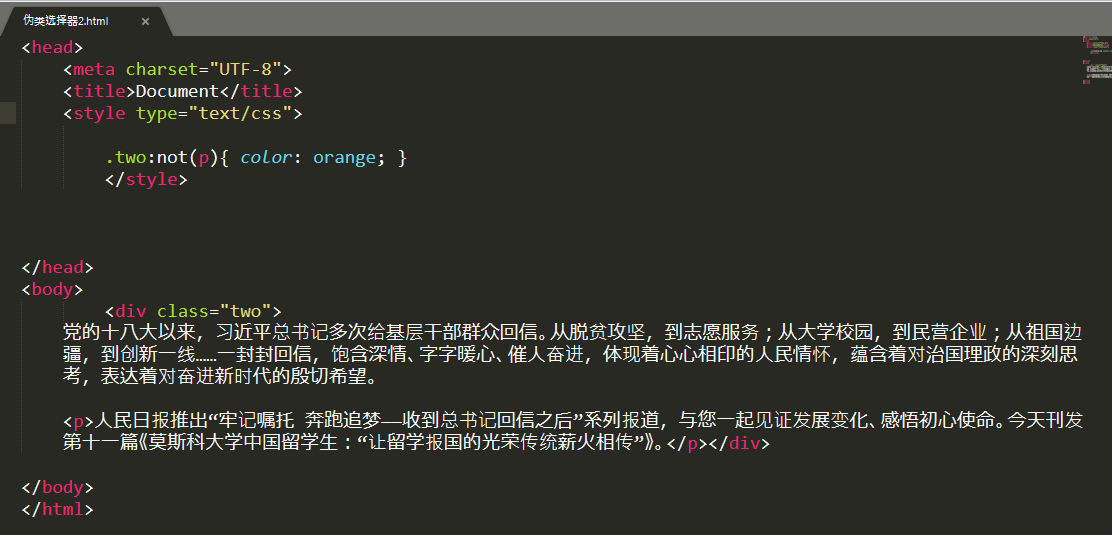Click the orange color value
1112x535 pixels.
point(344,158)
